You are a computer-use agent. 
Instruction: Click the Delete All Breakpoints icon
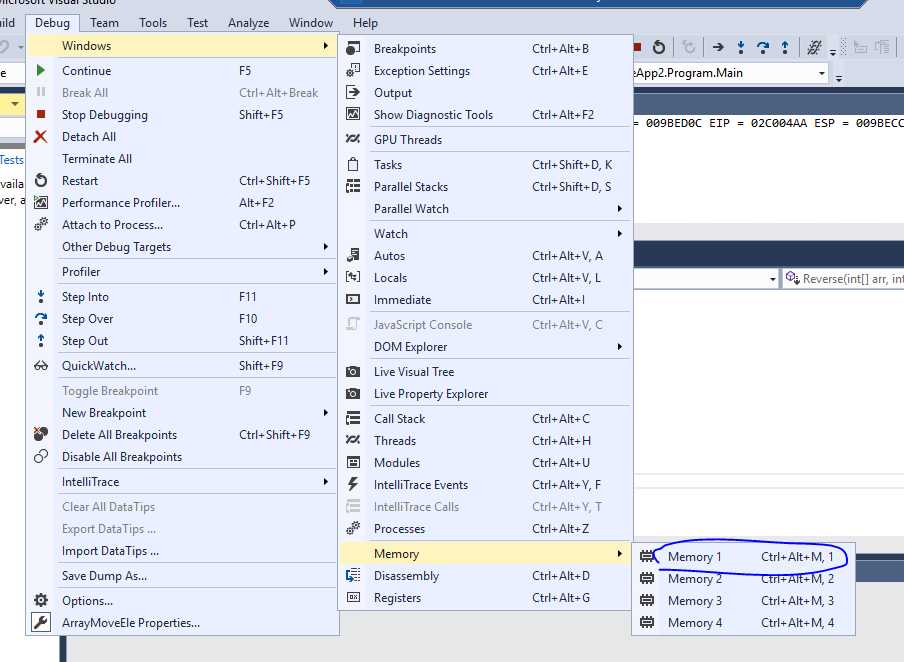click(40, 434)
